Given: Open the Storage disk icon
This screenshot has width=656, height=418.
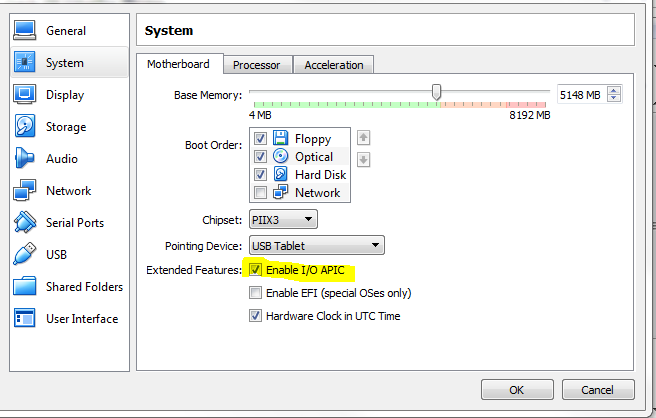Looking at the screenshot, I should [25, 126].
